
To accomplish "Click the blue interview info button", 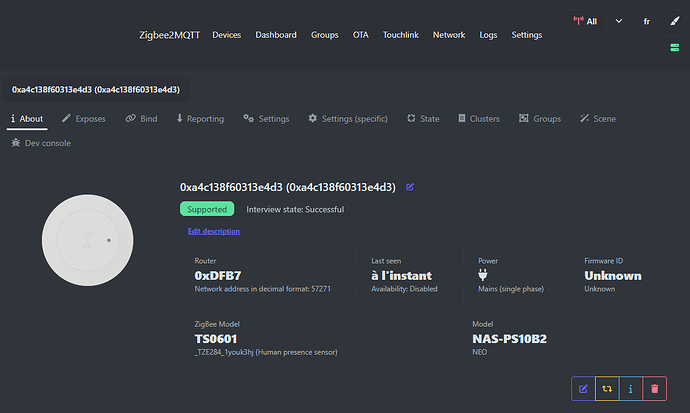I will [631, 388].
